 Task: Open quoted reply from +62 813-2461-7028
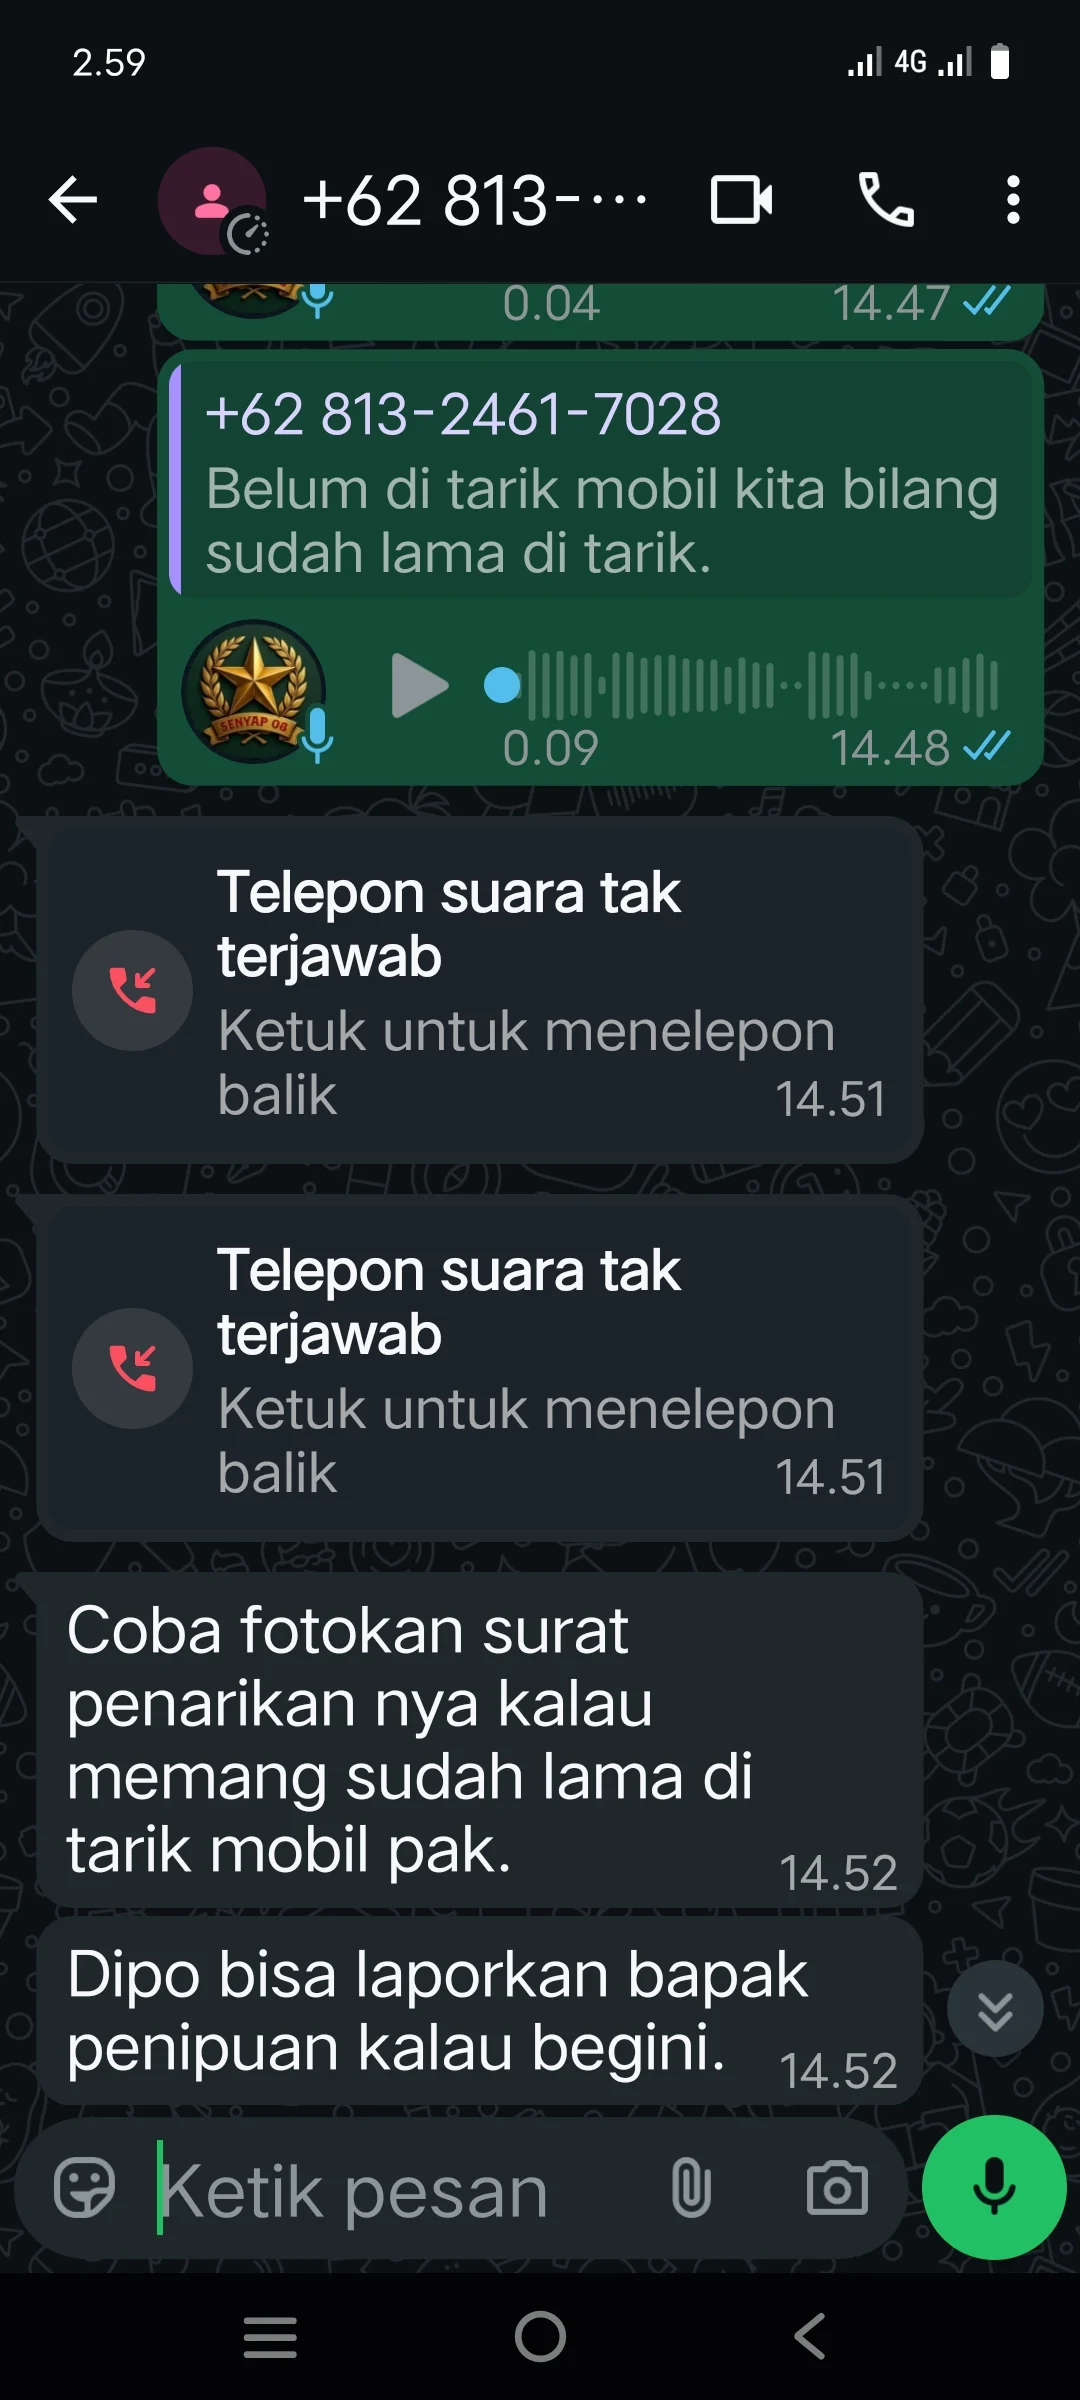pyautogui.click(x=601, y=480)
